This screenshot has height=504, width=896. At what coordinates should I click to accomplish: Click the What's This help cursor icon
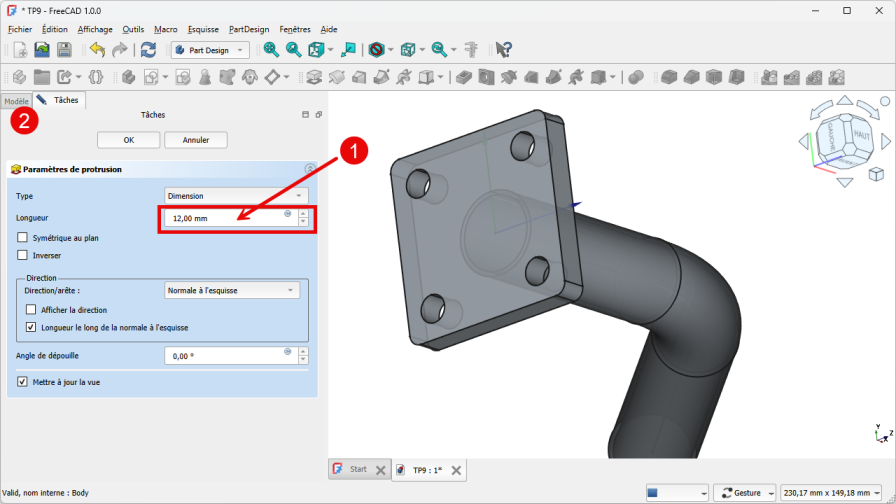504,49
